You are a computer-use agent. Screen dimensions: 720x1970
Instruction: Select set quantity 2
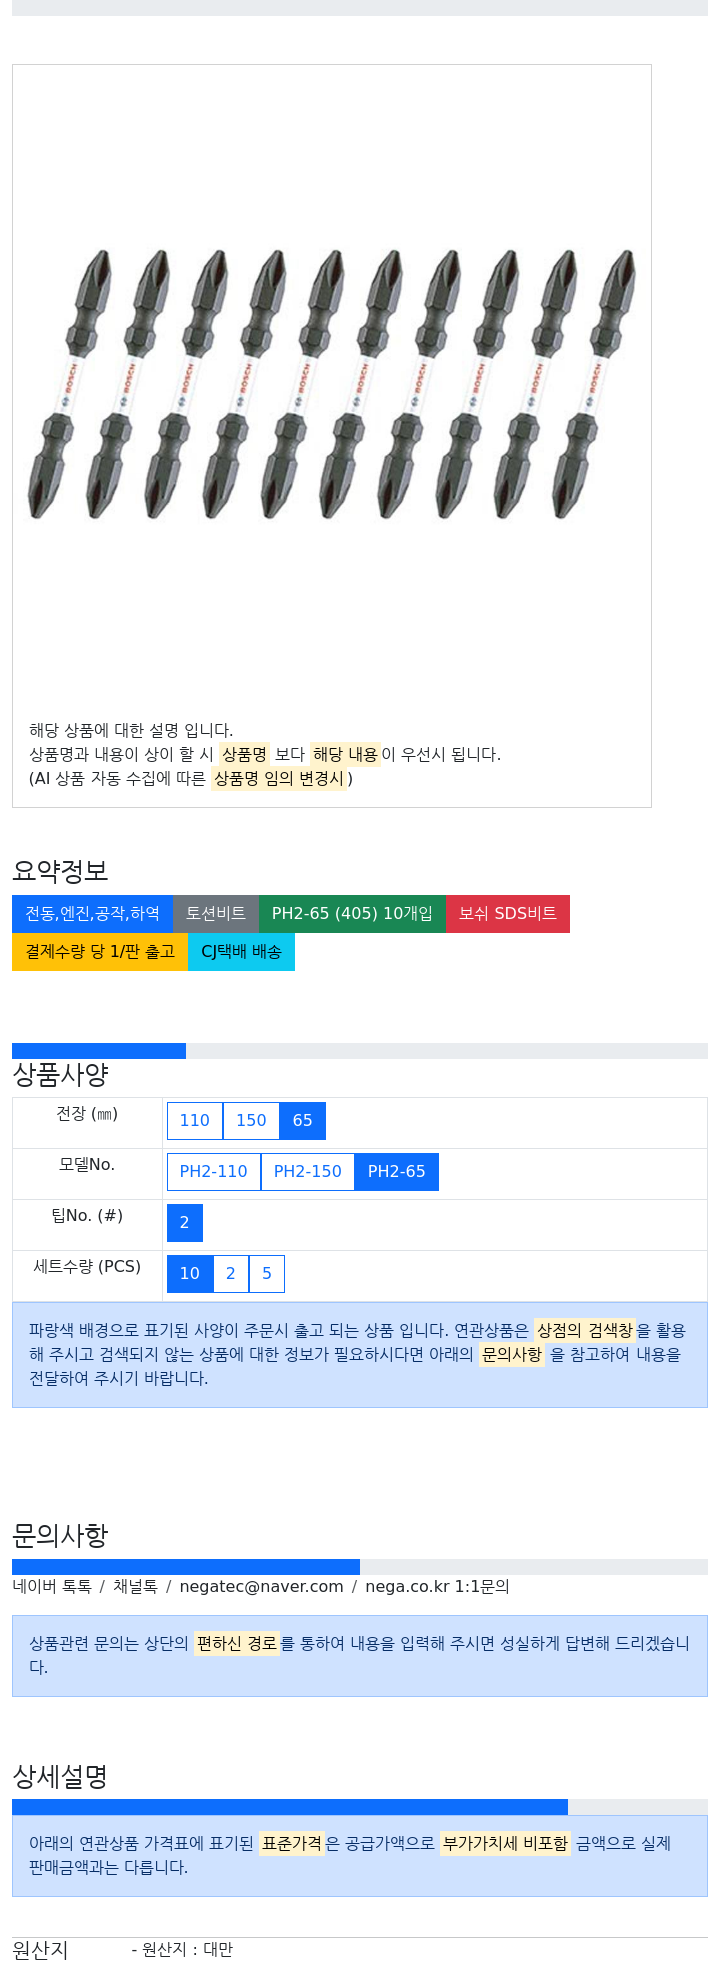click(x=231, y=1274)
